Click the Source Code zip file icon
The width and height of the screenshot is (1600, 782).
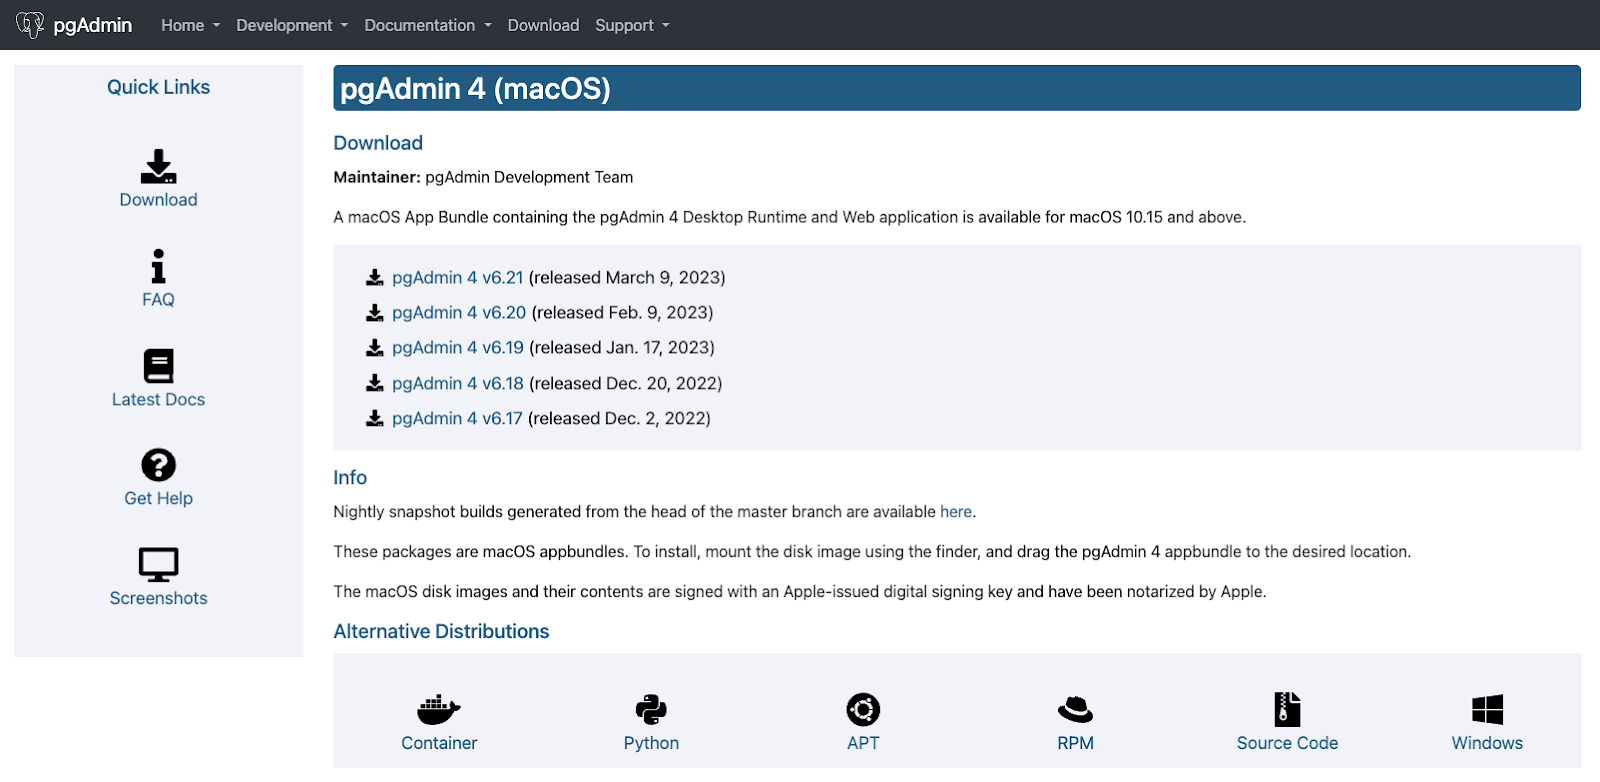click(x=1287, y=709)
